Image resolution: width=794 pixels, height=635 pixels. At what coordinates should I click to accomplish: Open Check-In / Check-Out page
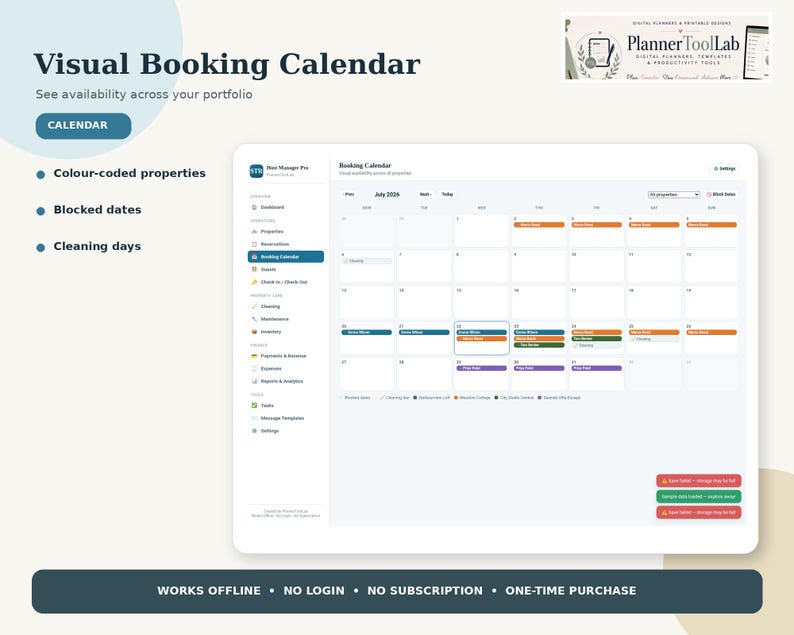[286, 282]
